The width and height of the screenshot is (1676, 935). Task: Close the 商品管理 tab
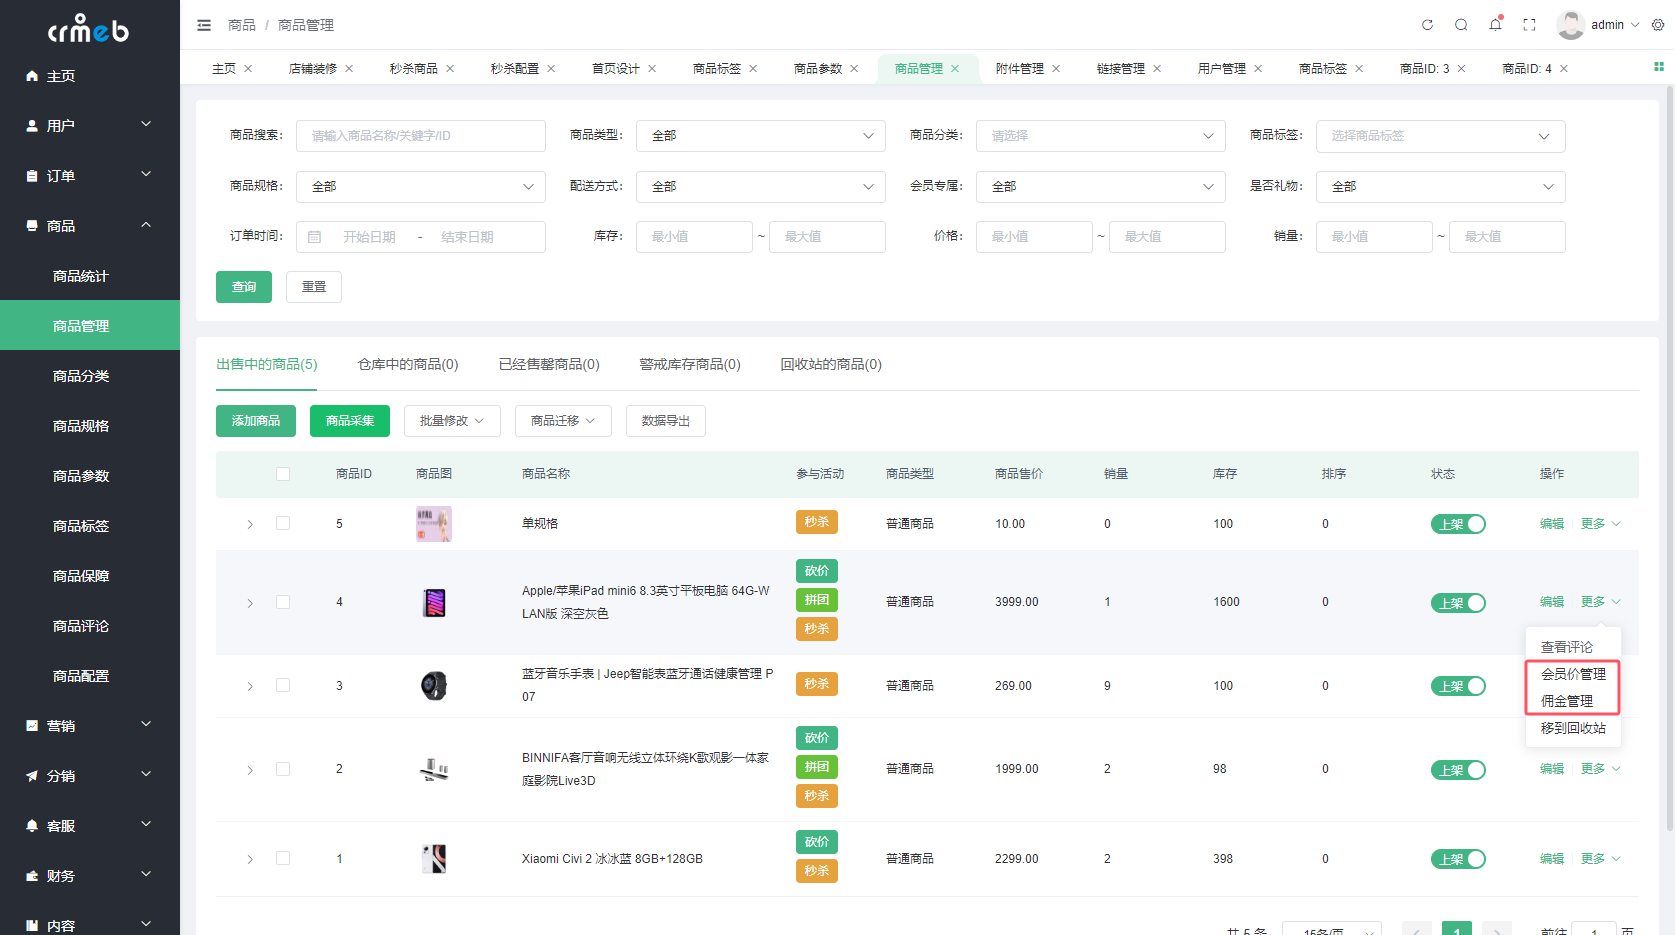[x=955, y=69]
